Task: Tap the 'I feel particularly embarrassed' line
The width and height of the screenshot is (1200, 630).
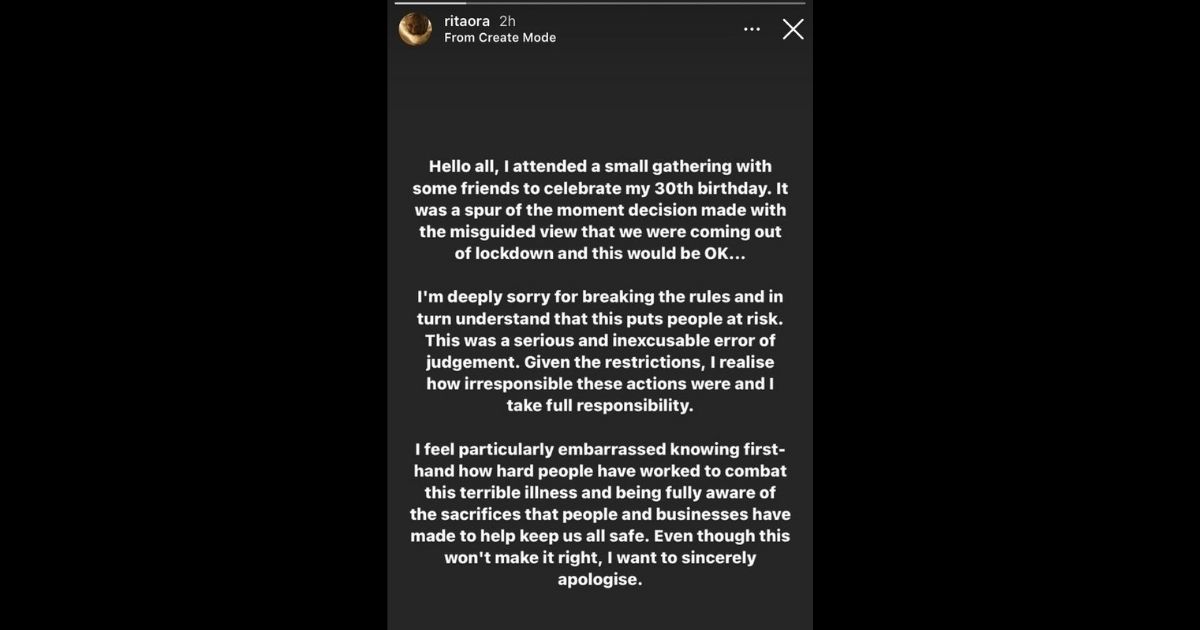Action: coord(600,449)
